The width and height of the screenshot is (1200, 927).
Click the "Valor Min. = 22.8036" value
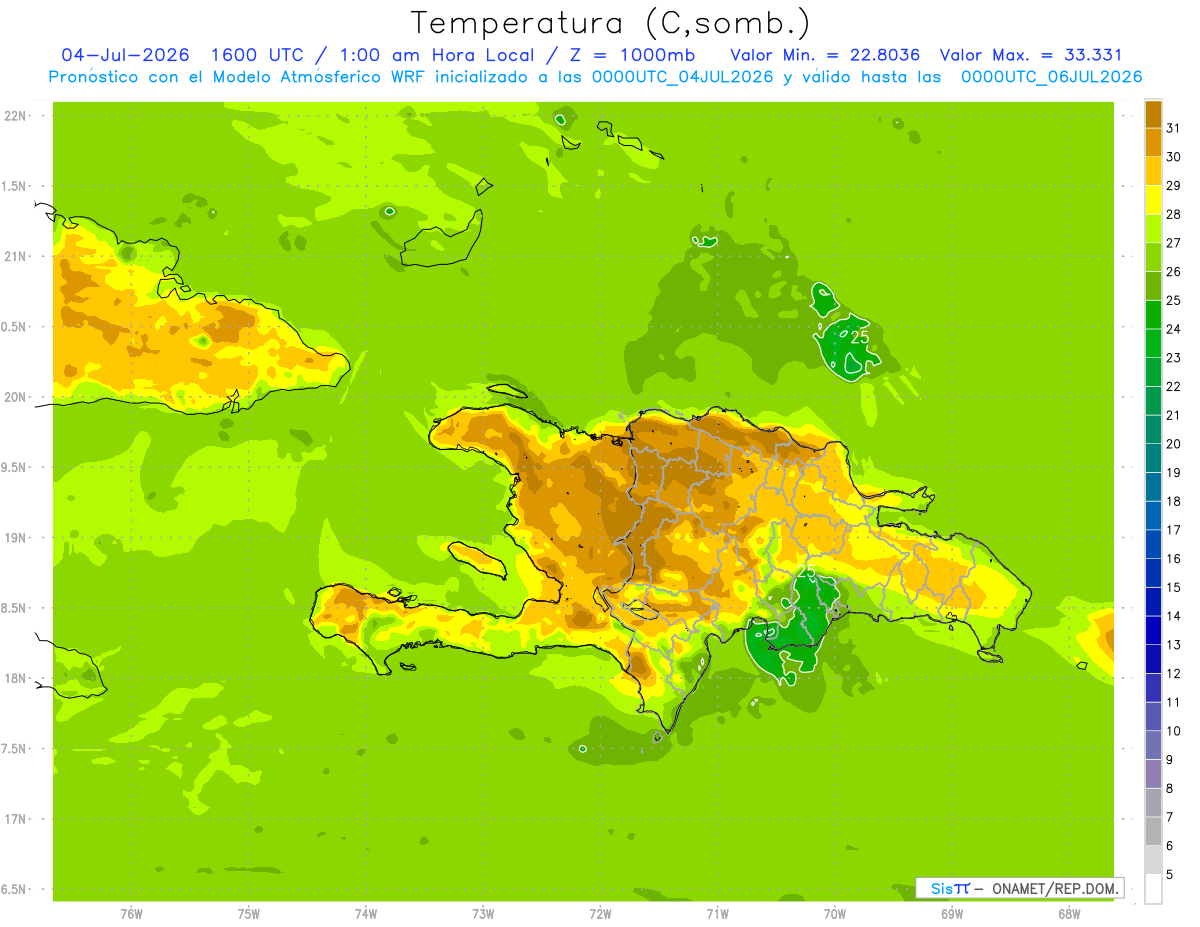point(825,55)
